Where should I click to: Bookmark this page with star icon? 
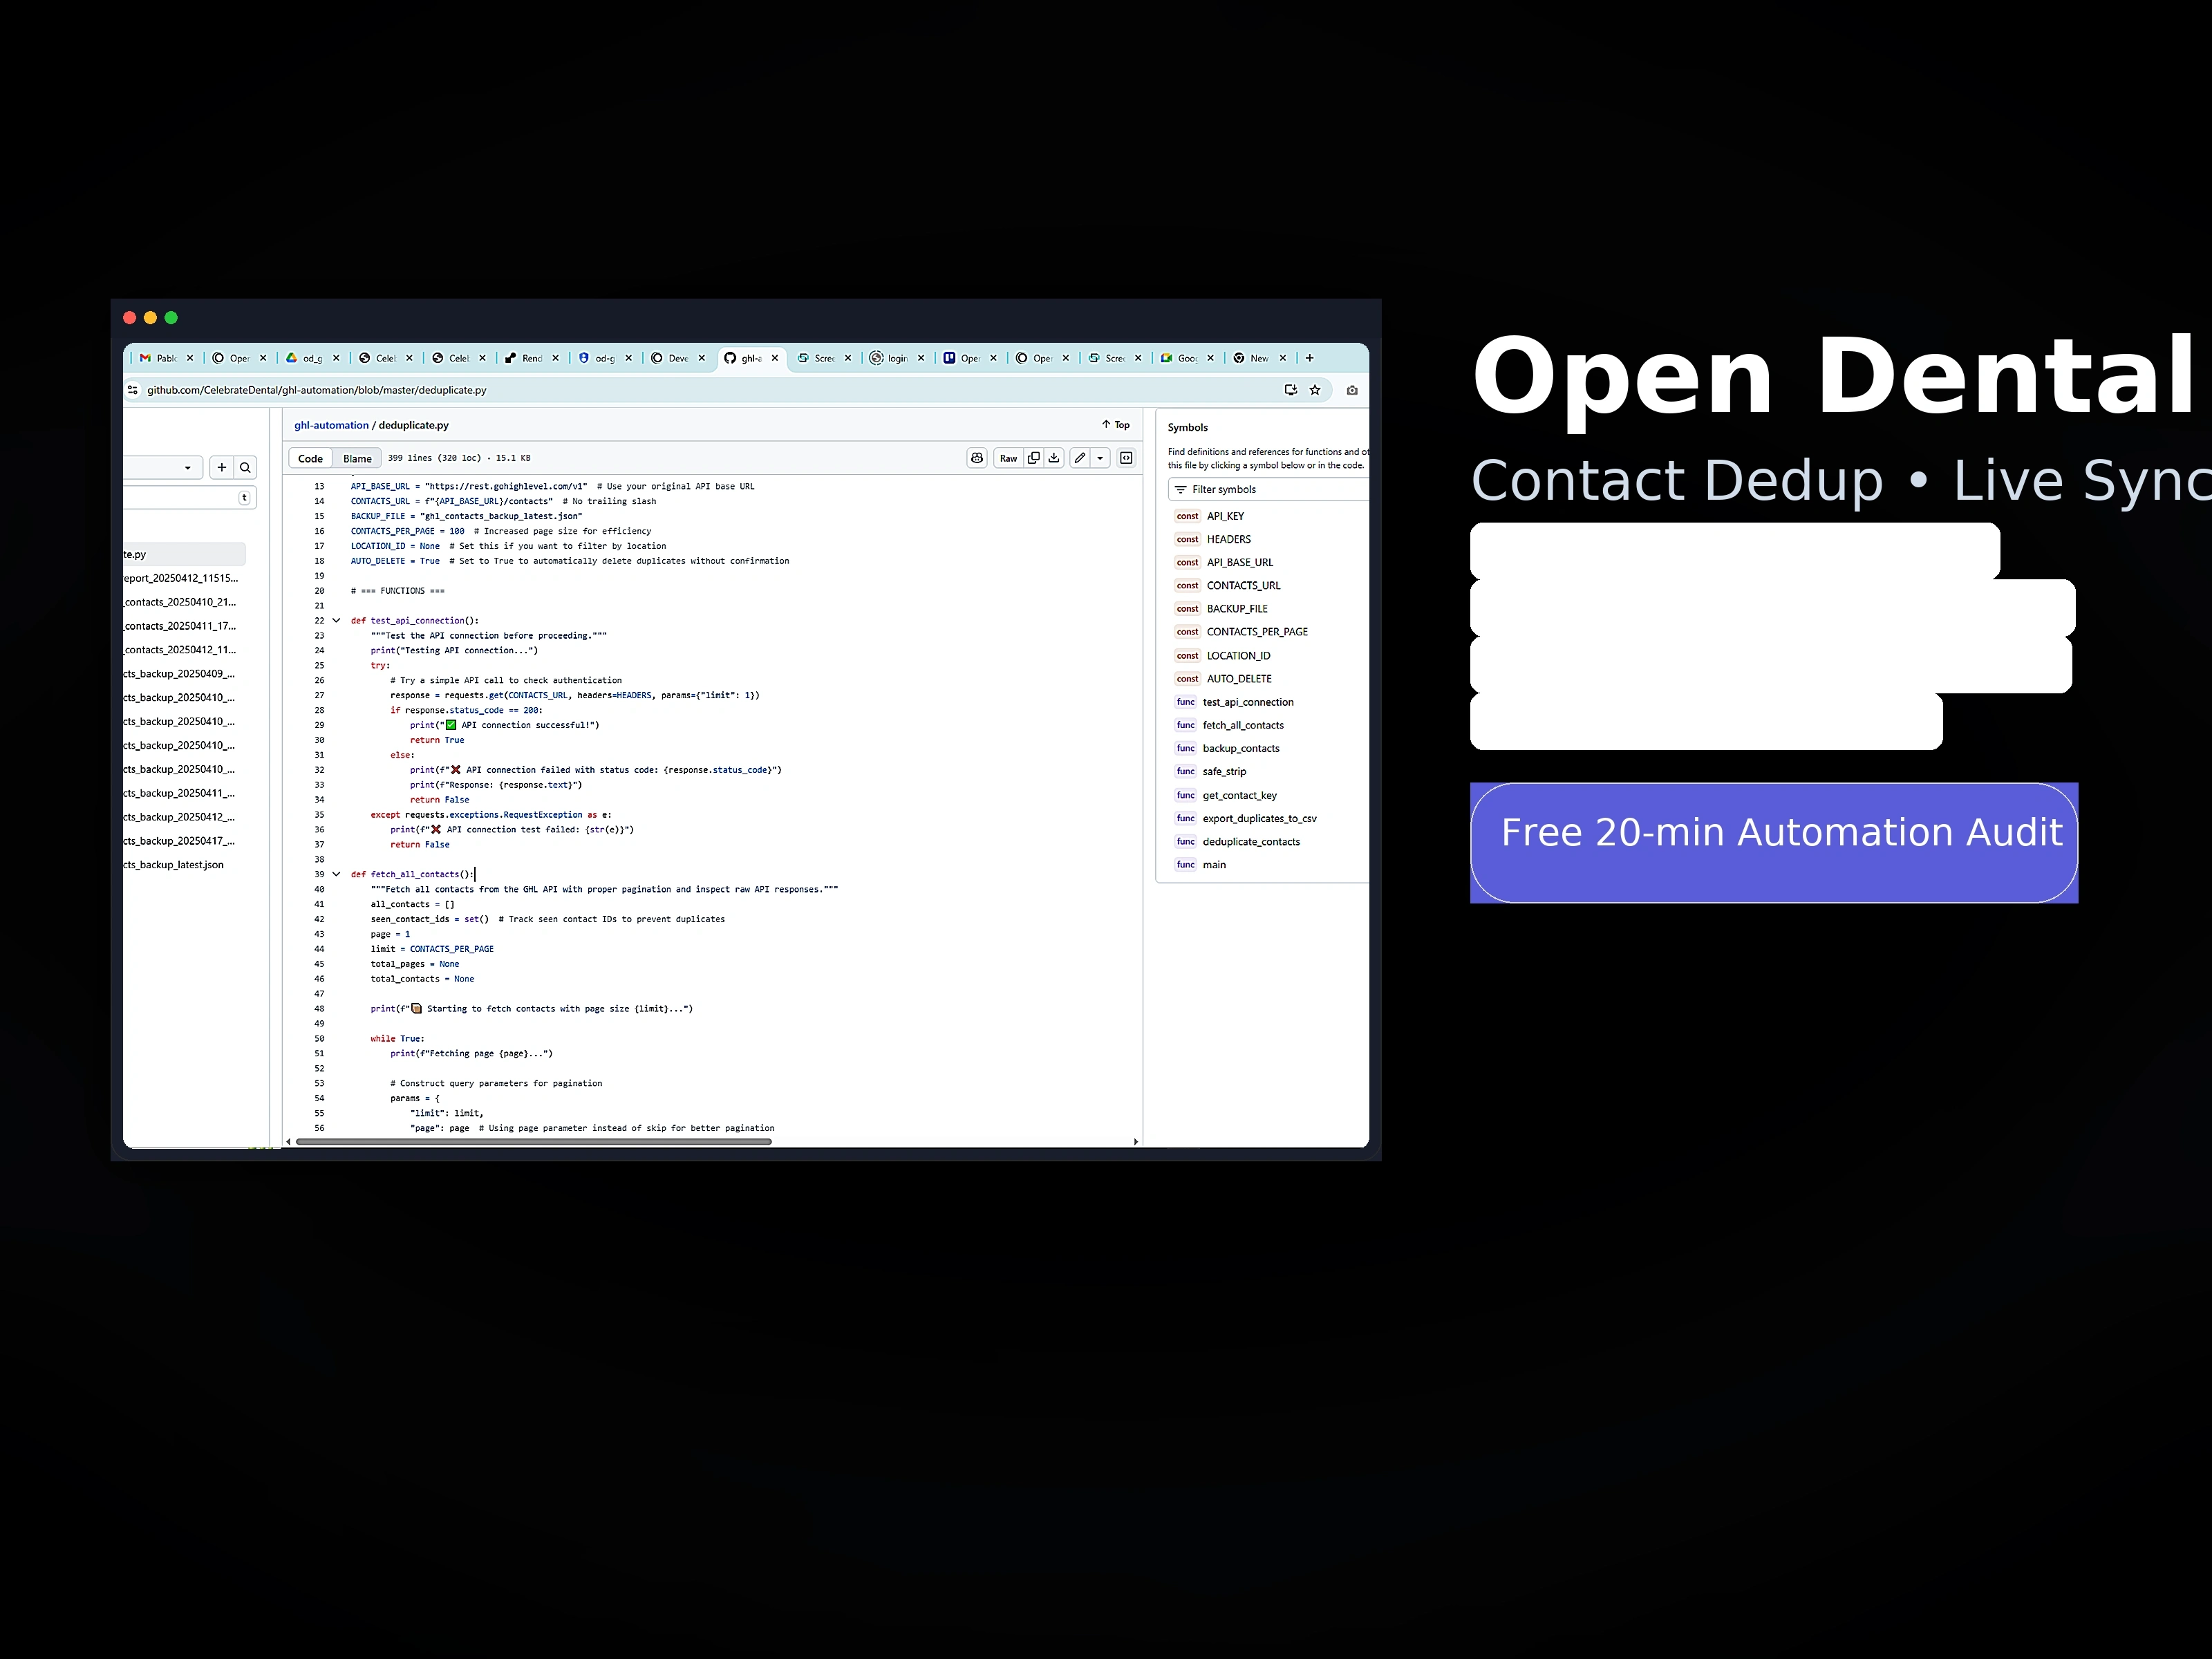1315,390
